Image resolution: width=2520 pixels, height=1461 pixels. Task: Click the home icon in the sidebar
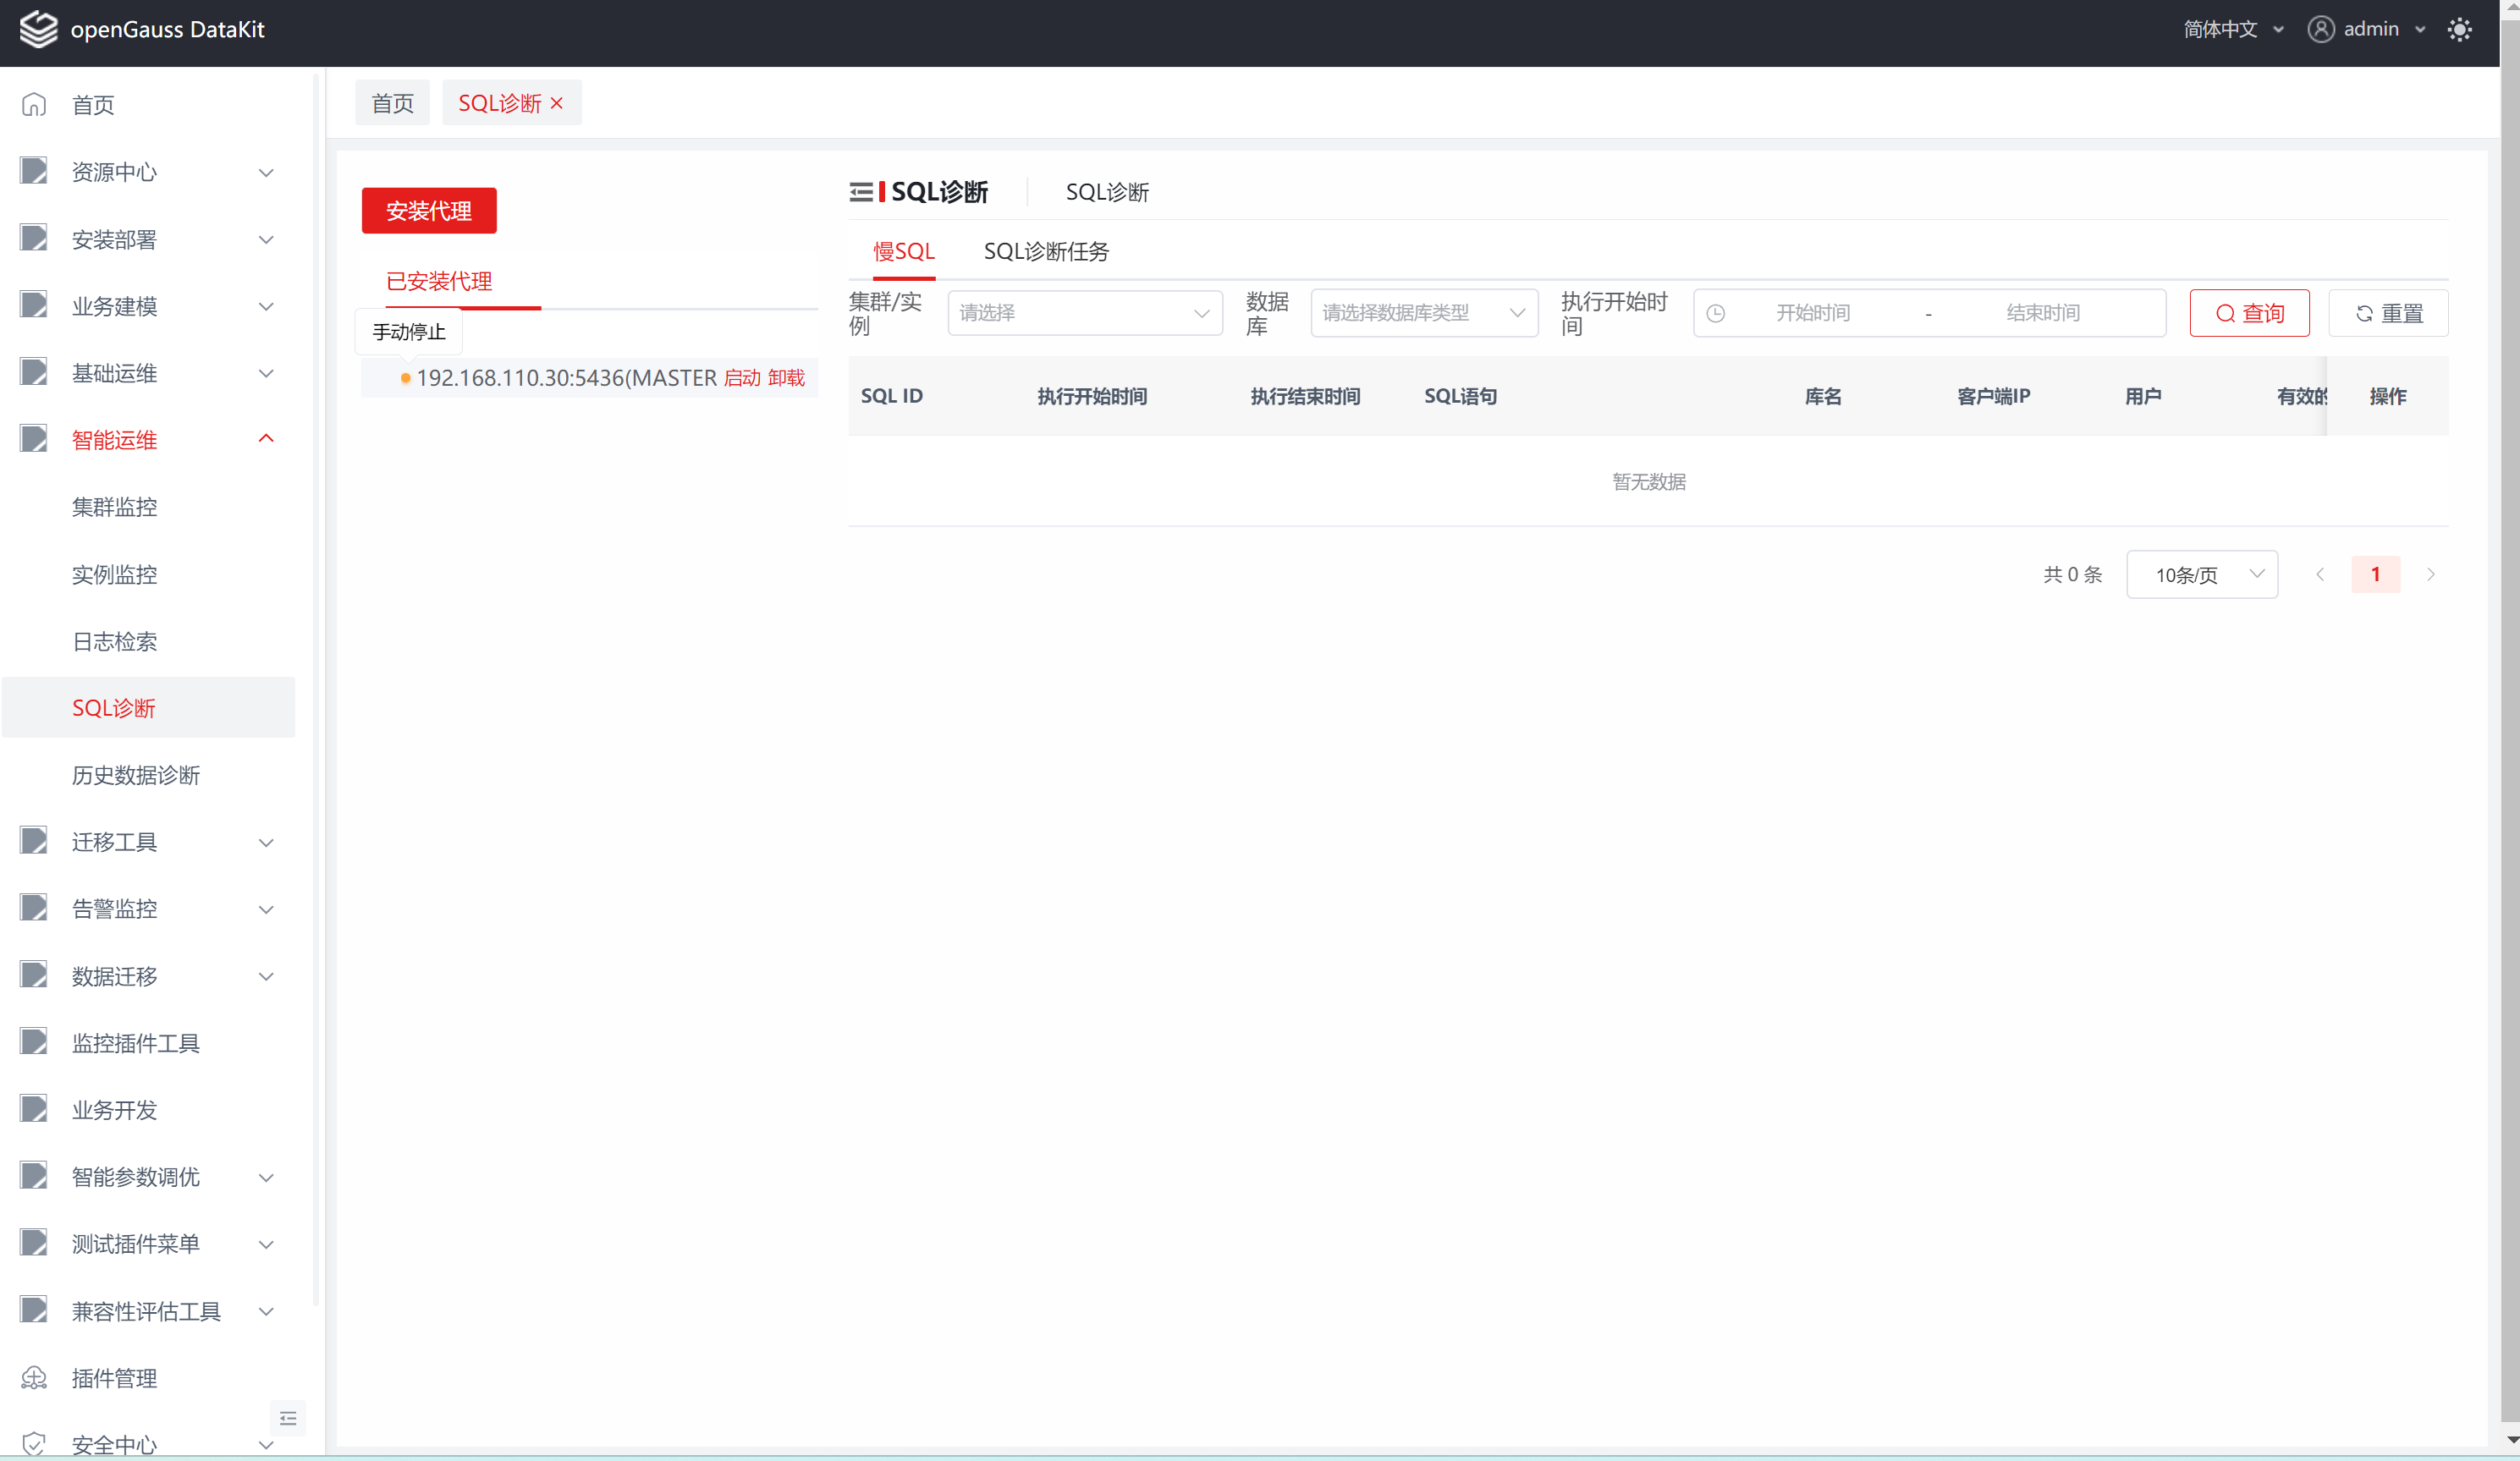[x=34, y=104]
